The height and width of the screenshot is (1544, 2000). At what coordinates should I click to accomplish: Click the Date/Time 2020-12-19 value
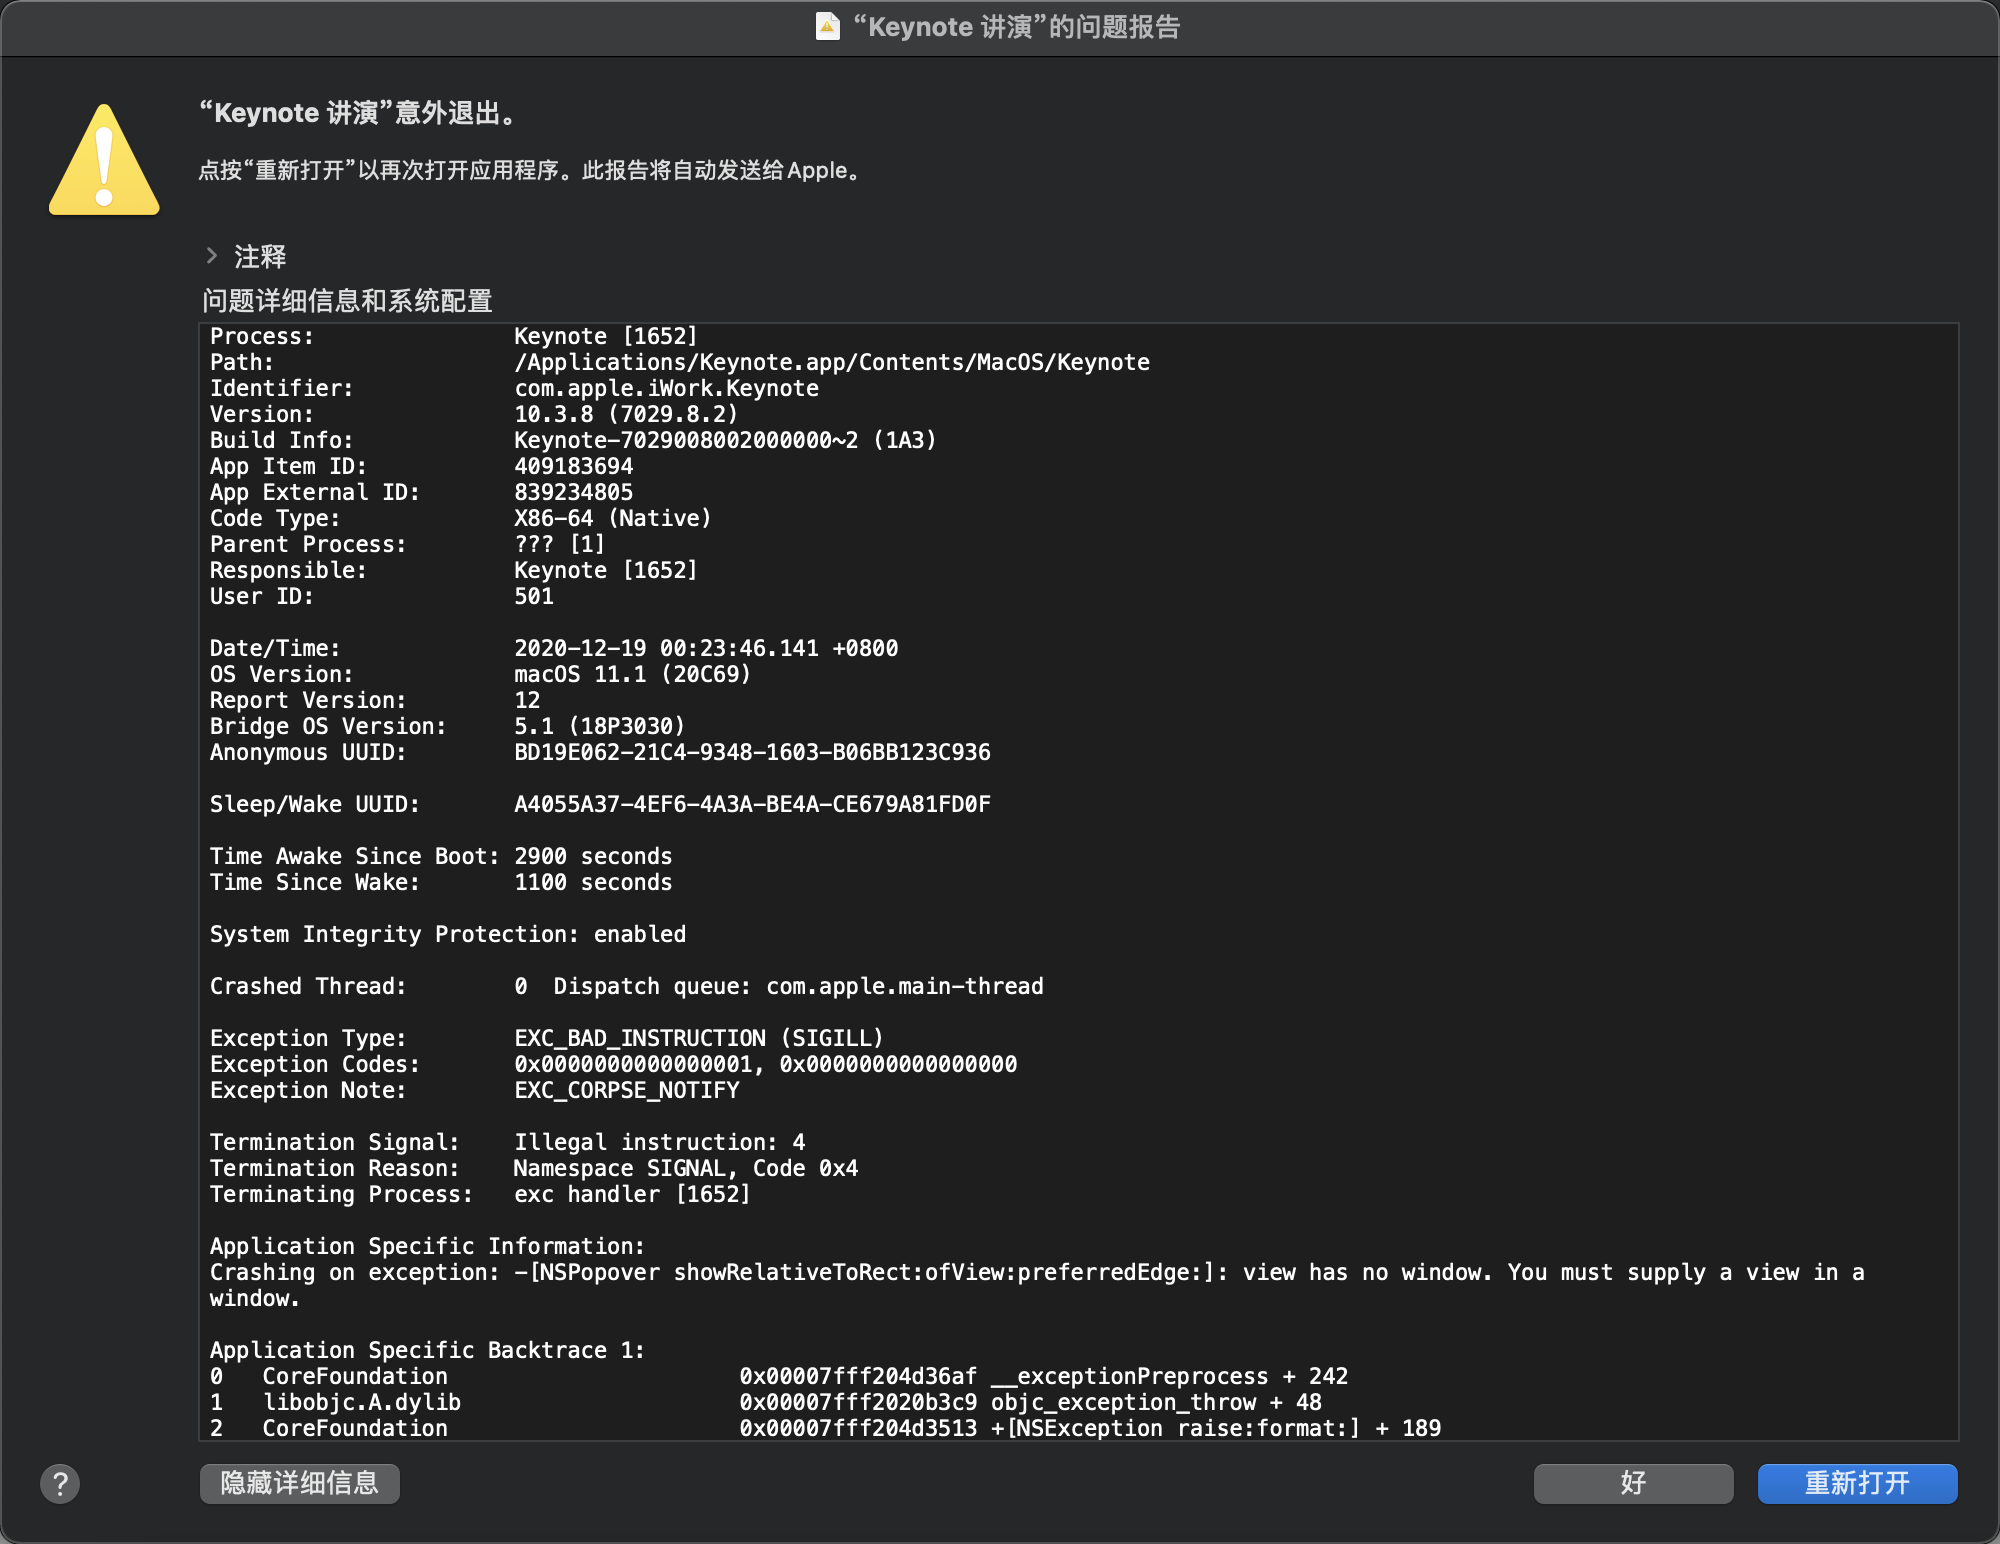click(705, 648)
